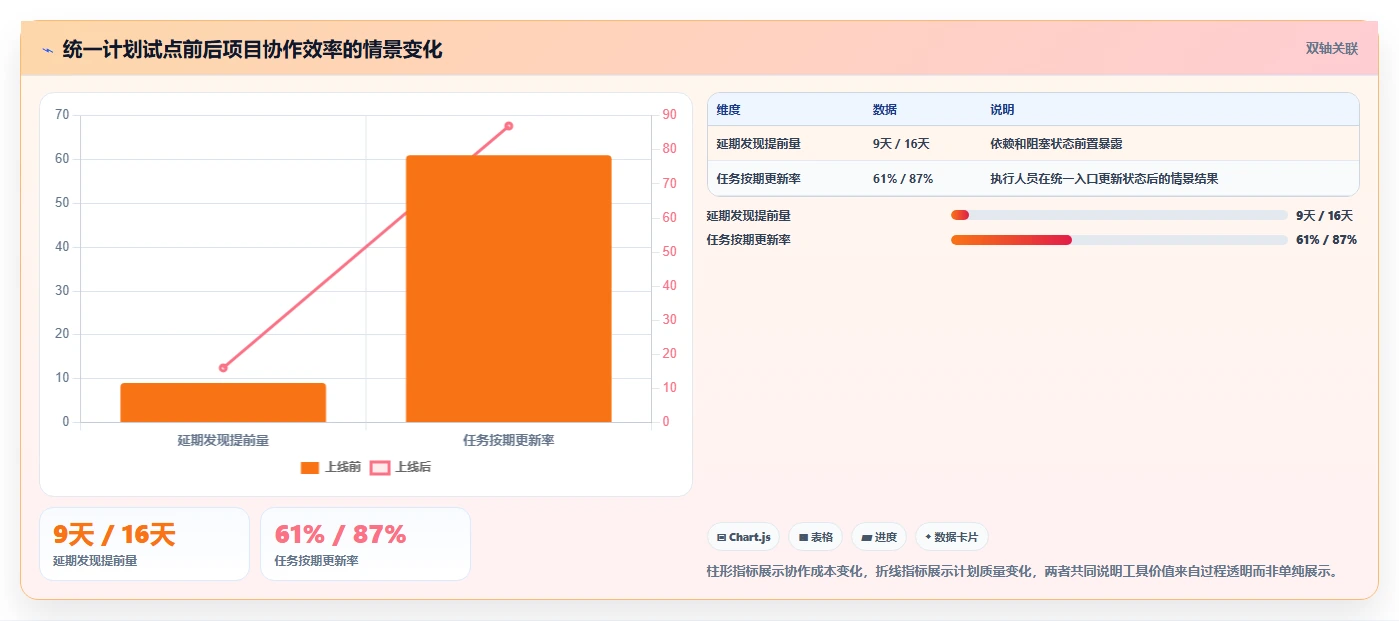Click the 双轴关联 label in header

(x=1331, y=48)
